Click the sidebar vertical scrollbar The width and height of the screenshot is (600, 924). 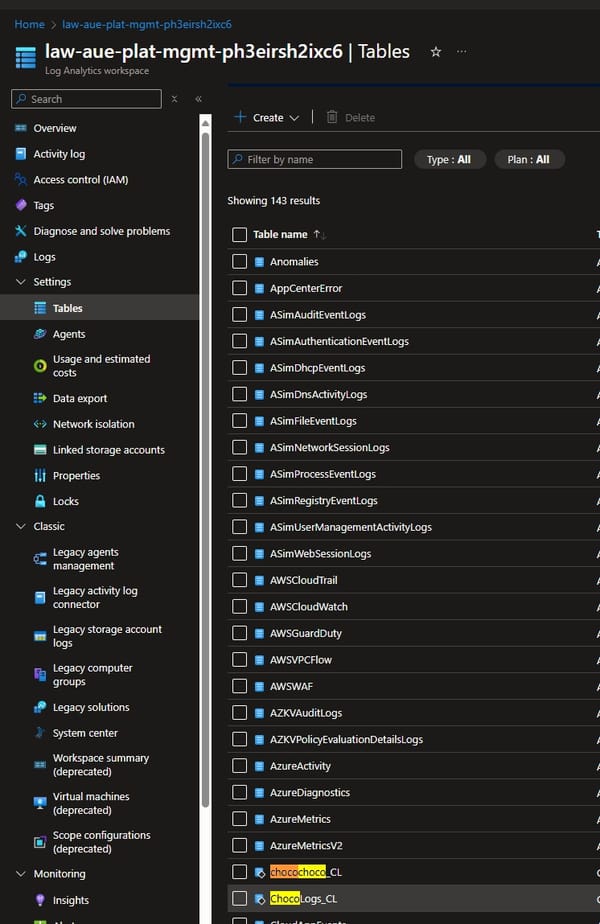pos(206,469)
